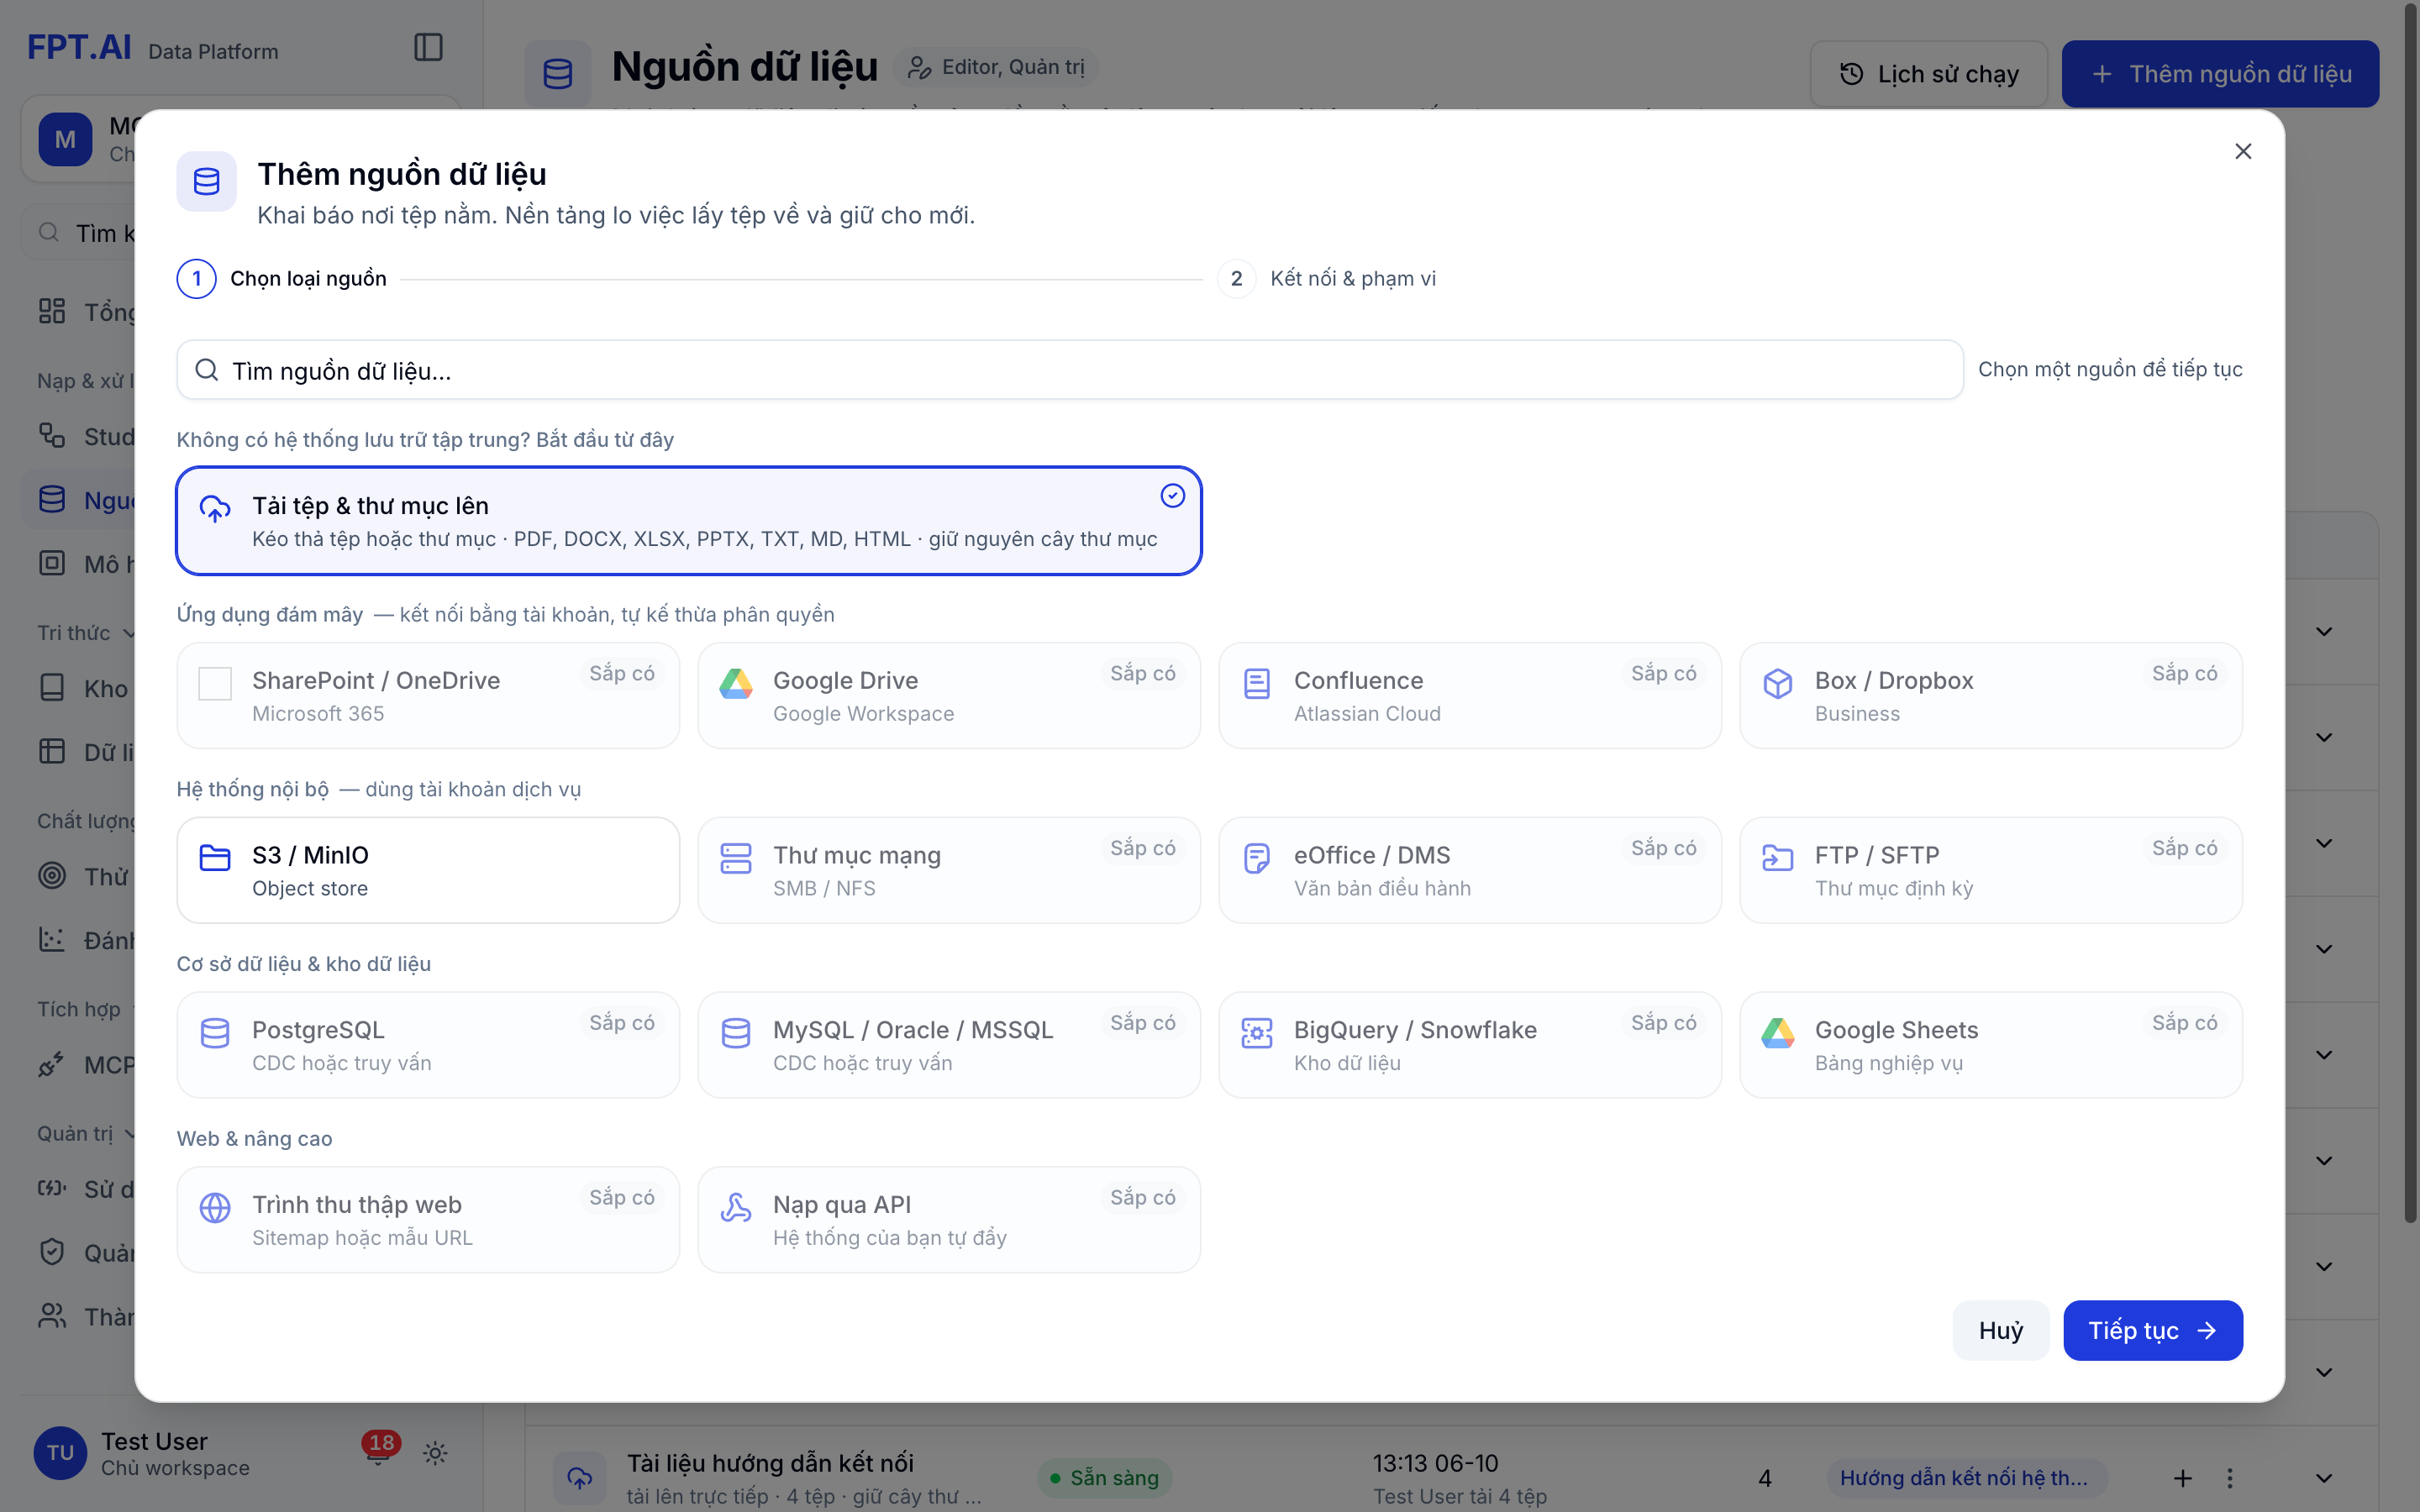Click the Nạp qua API webhook icon
The height and width of the screenshot is (1512, 2420).
point(736,1207)
